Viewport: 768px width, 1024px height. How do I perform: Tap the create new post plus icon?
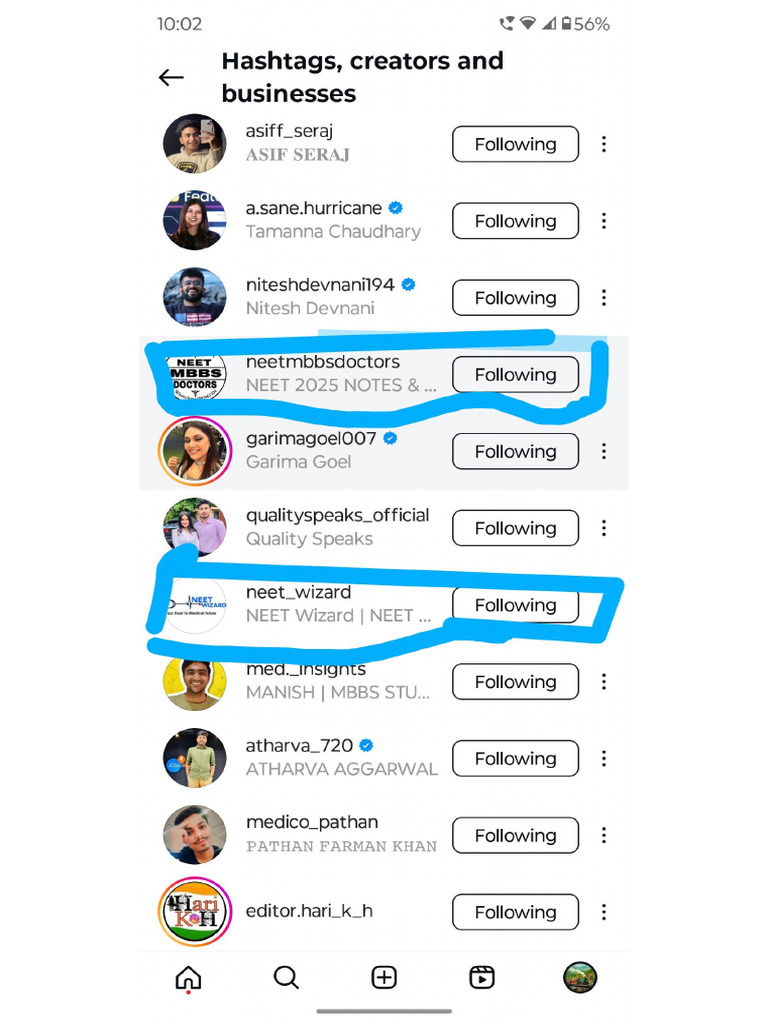(x=384, y=978)
